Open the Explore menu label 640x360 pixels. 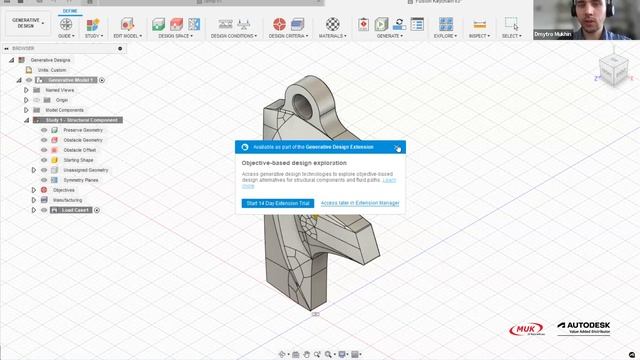click(x=445, y=36)
